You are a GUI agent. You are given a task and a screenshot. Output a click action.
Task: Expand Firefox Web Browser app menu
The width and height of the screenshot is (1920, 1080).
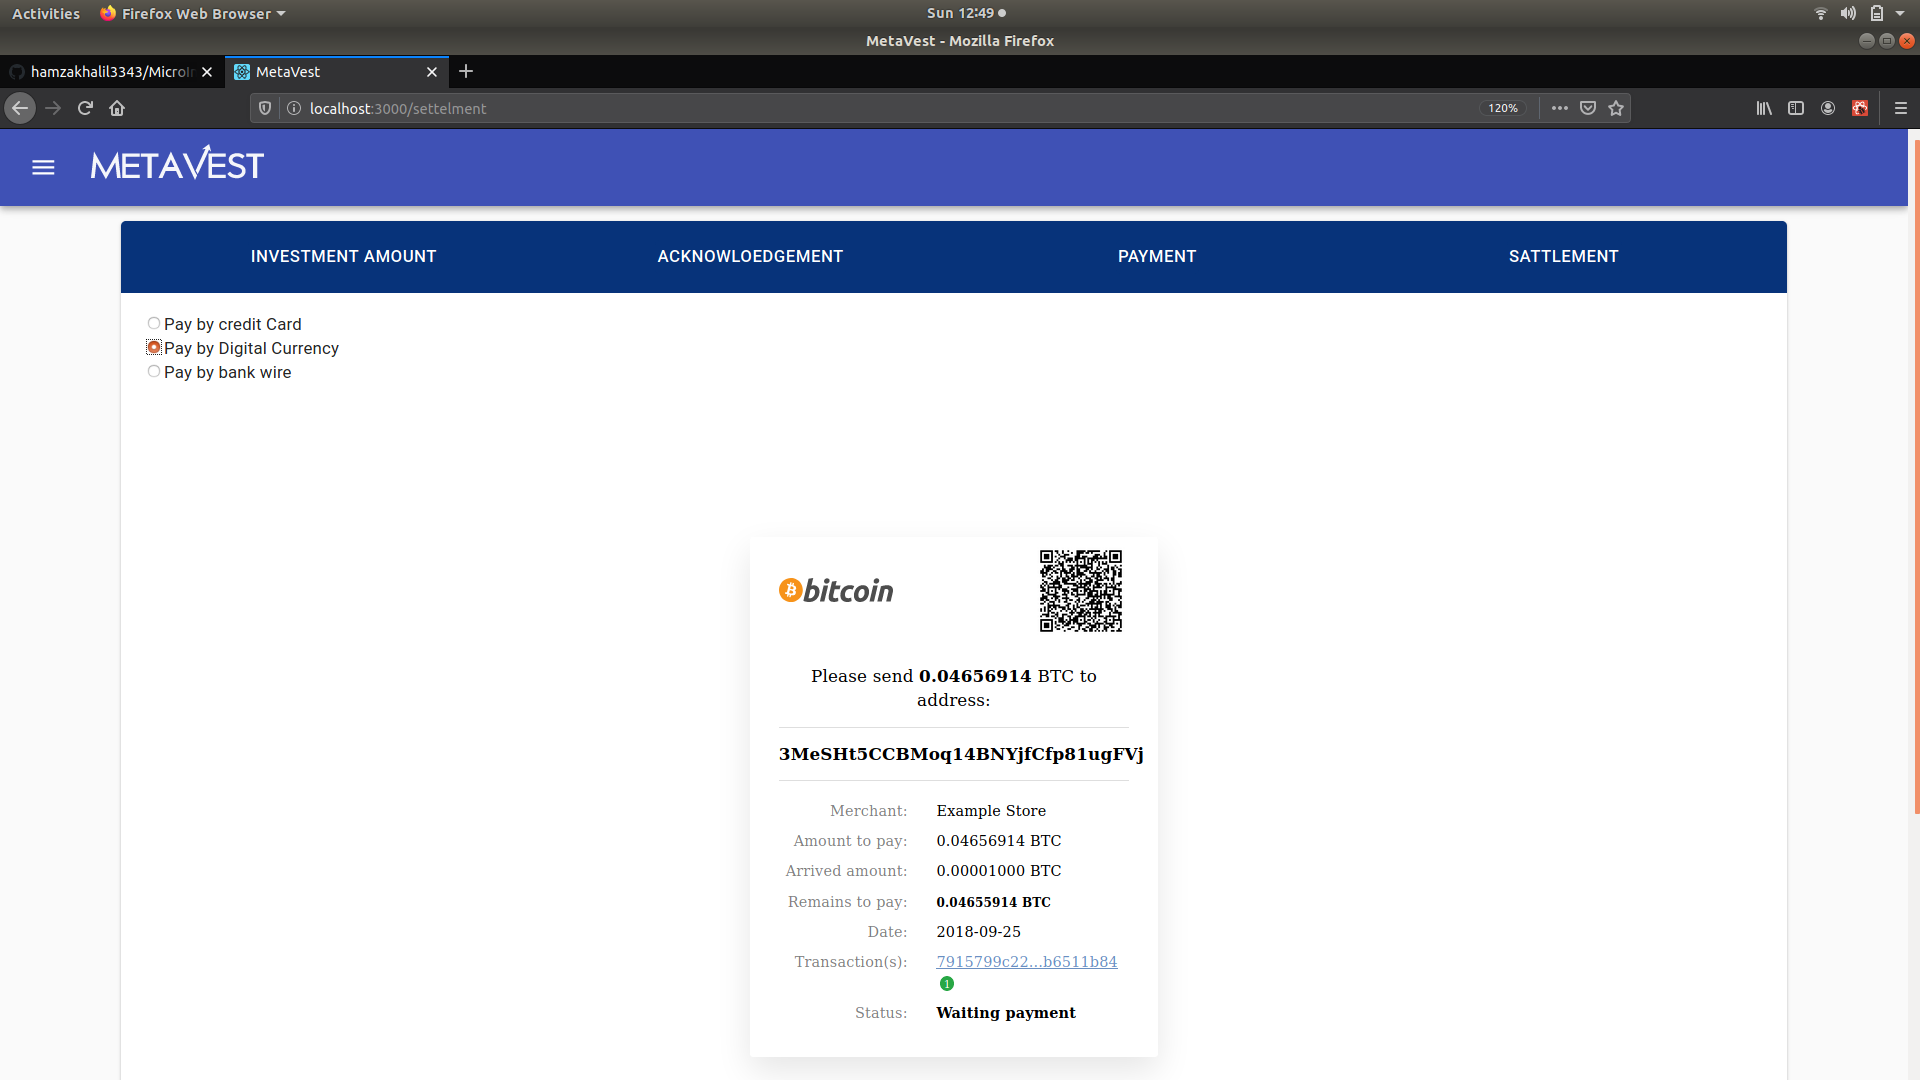[195, 14]
